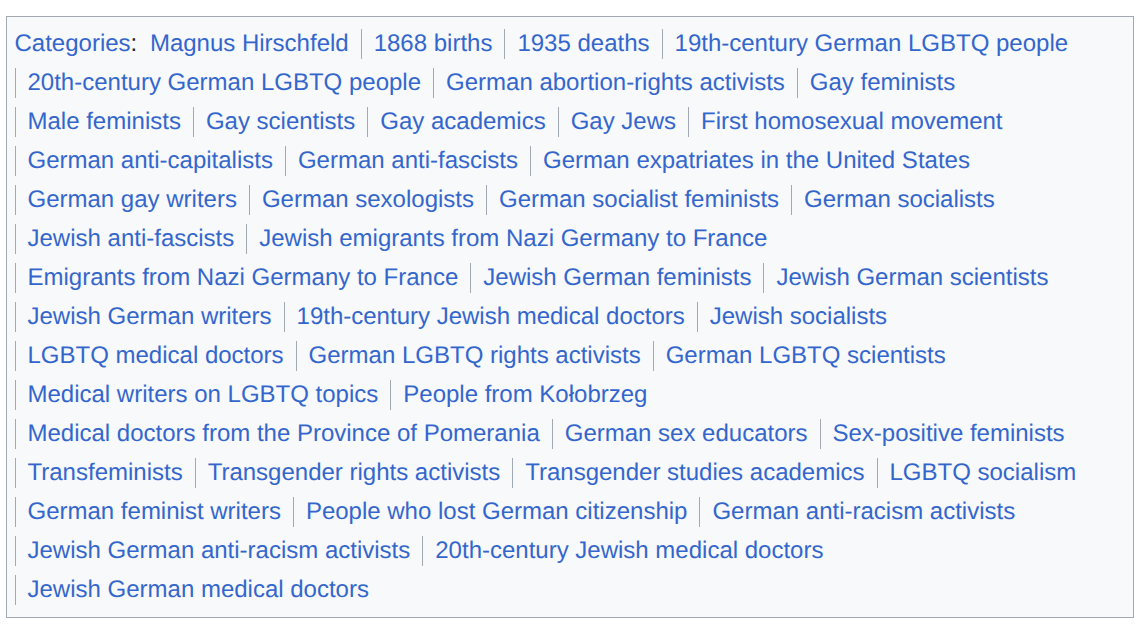Open German expatriates in the United States
Viewport: 1140px width, 624px height.
(756, 160)
